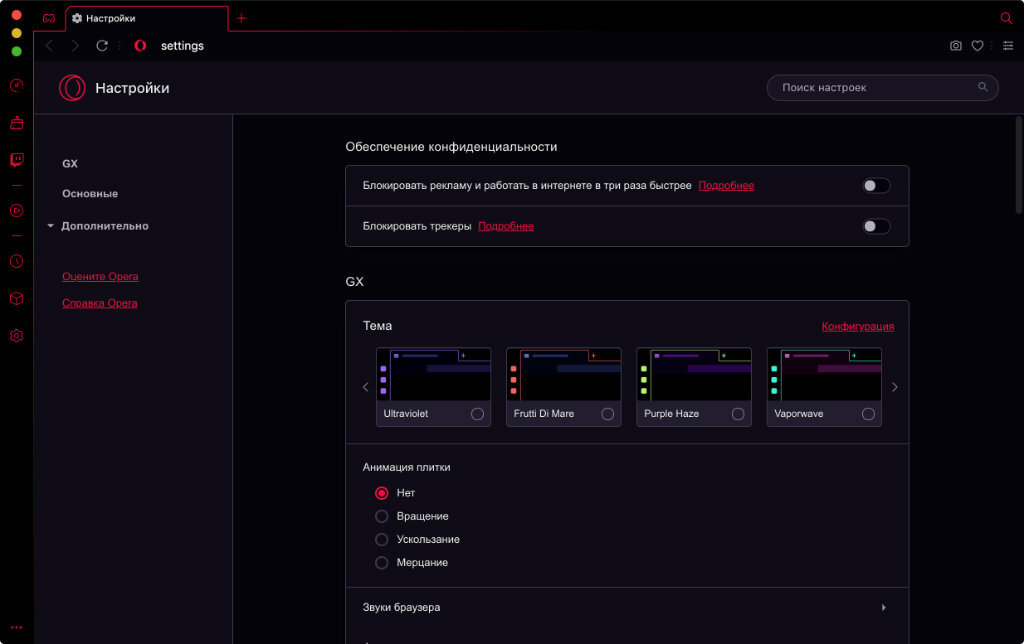1024x644 pixels.
Task: Click 'Анимация плитки' label
Action: (x=406, y=467)
